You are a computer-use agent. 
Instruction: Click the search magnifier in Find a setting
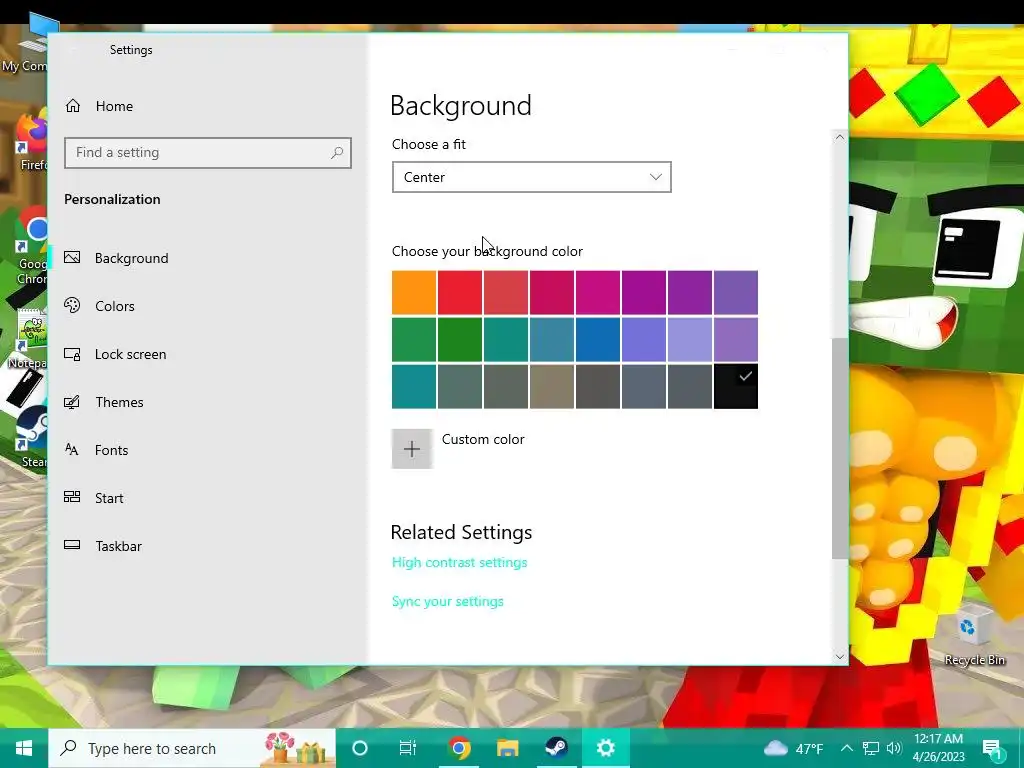click(337, 153)
